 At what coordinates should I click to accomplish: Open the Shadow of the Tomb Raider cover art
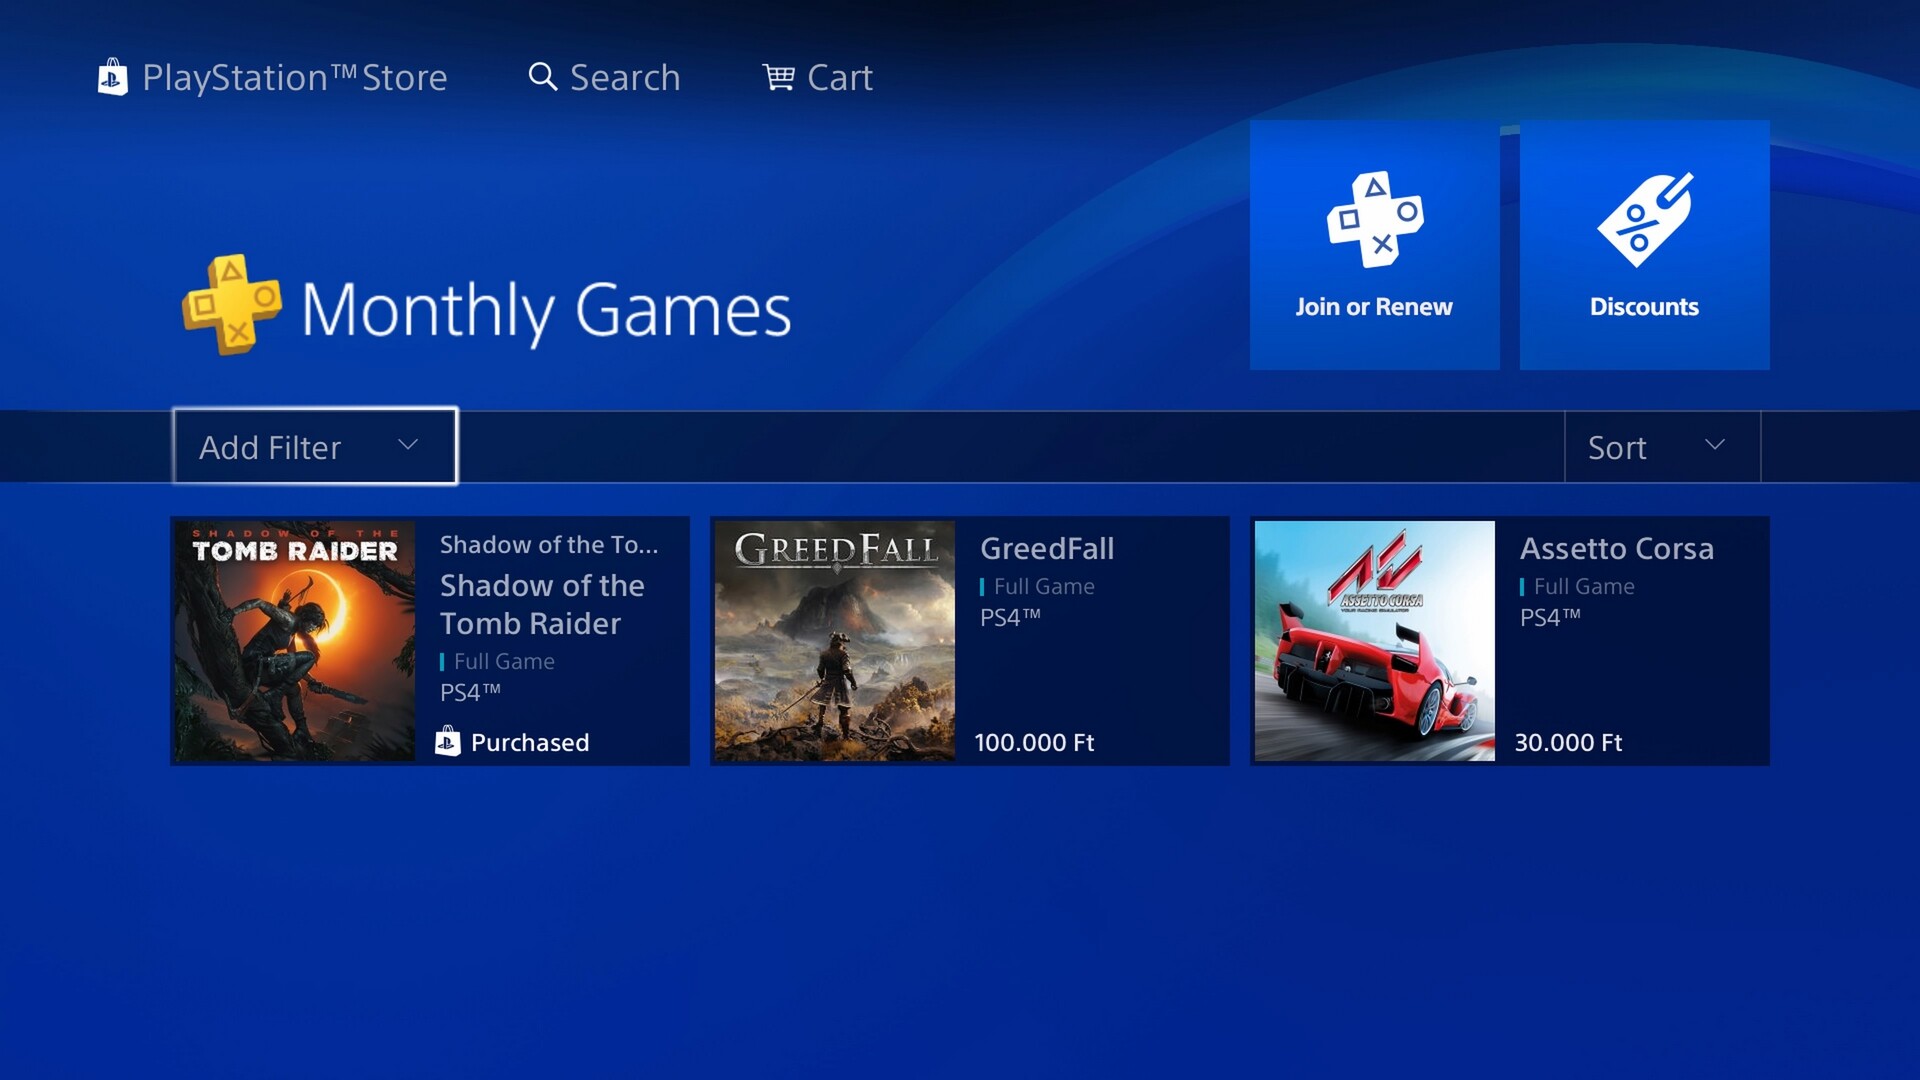(x=295, y=641)
